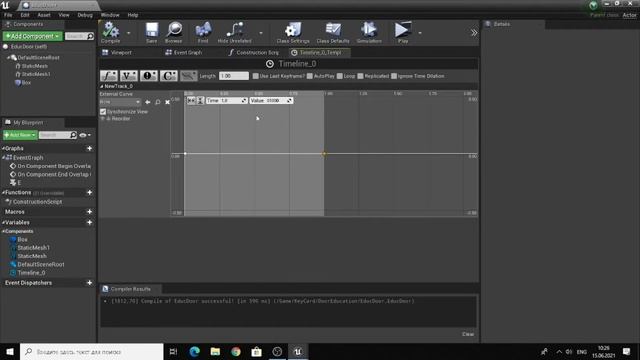640x360 pixels.
Task: Add a color track to timeline
Action: coord(169,76)
